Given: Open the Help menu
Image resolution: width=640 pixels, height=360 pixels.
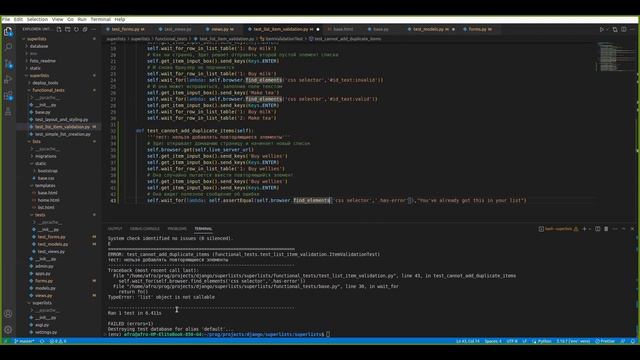Looking at the screenshot, I should 120,19.
